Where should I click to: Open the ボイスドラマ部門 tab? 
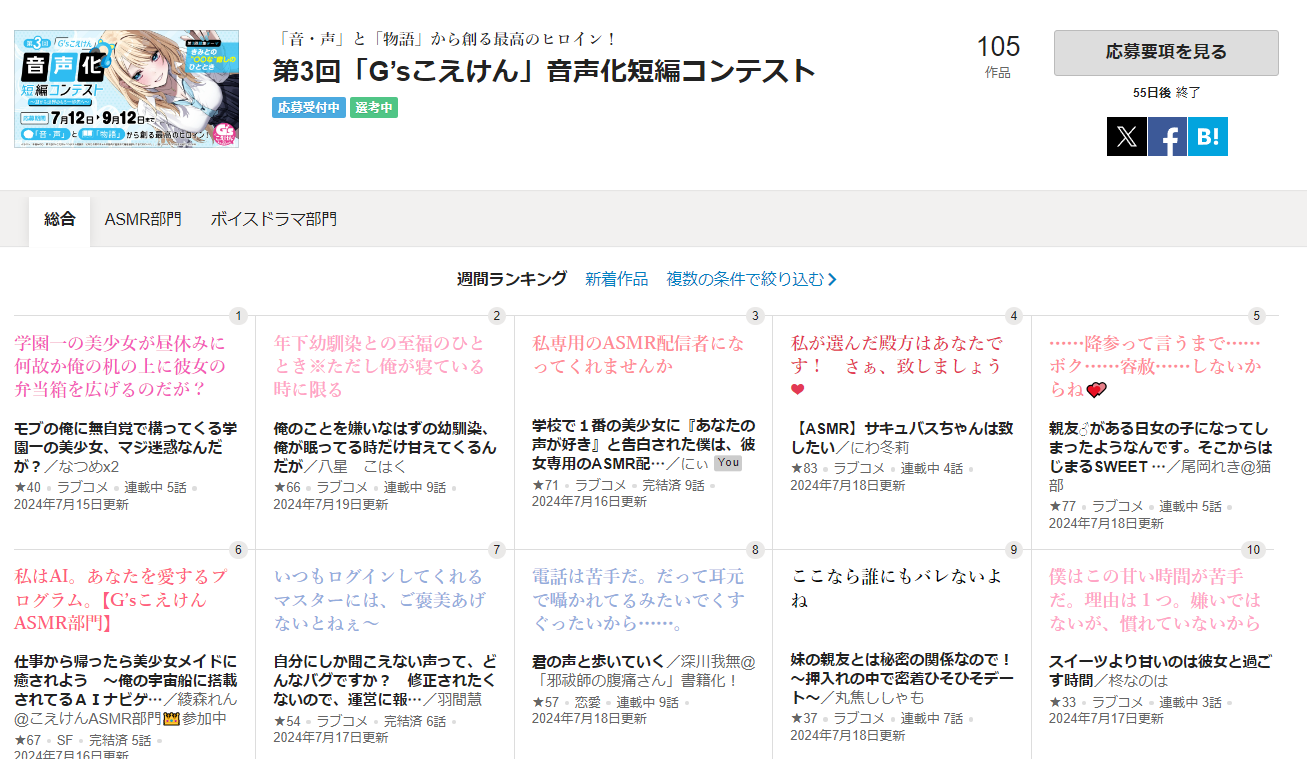[273, 219]
